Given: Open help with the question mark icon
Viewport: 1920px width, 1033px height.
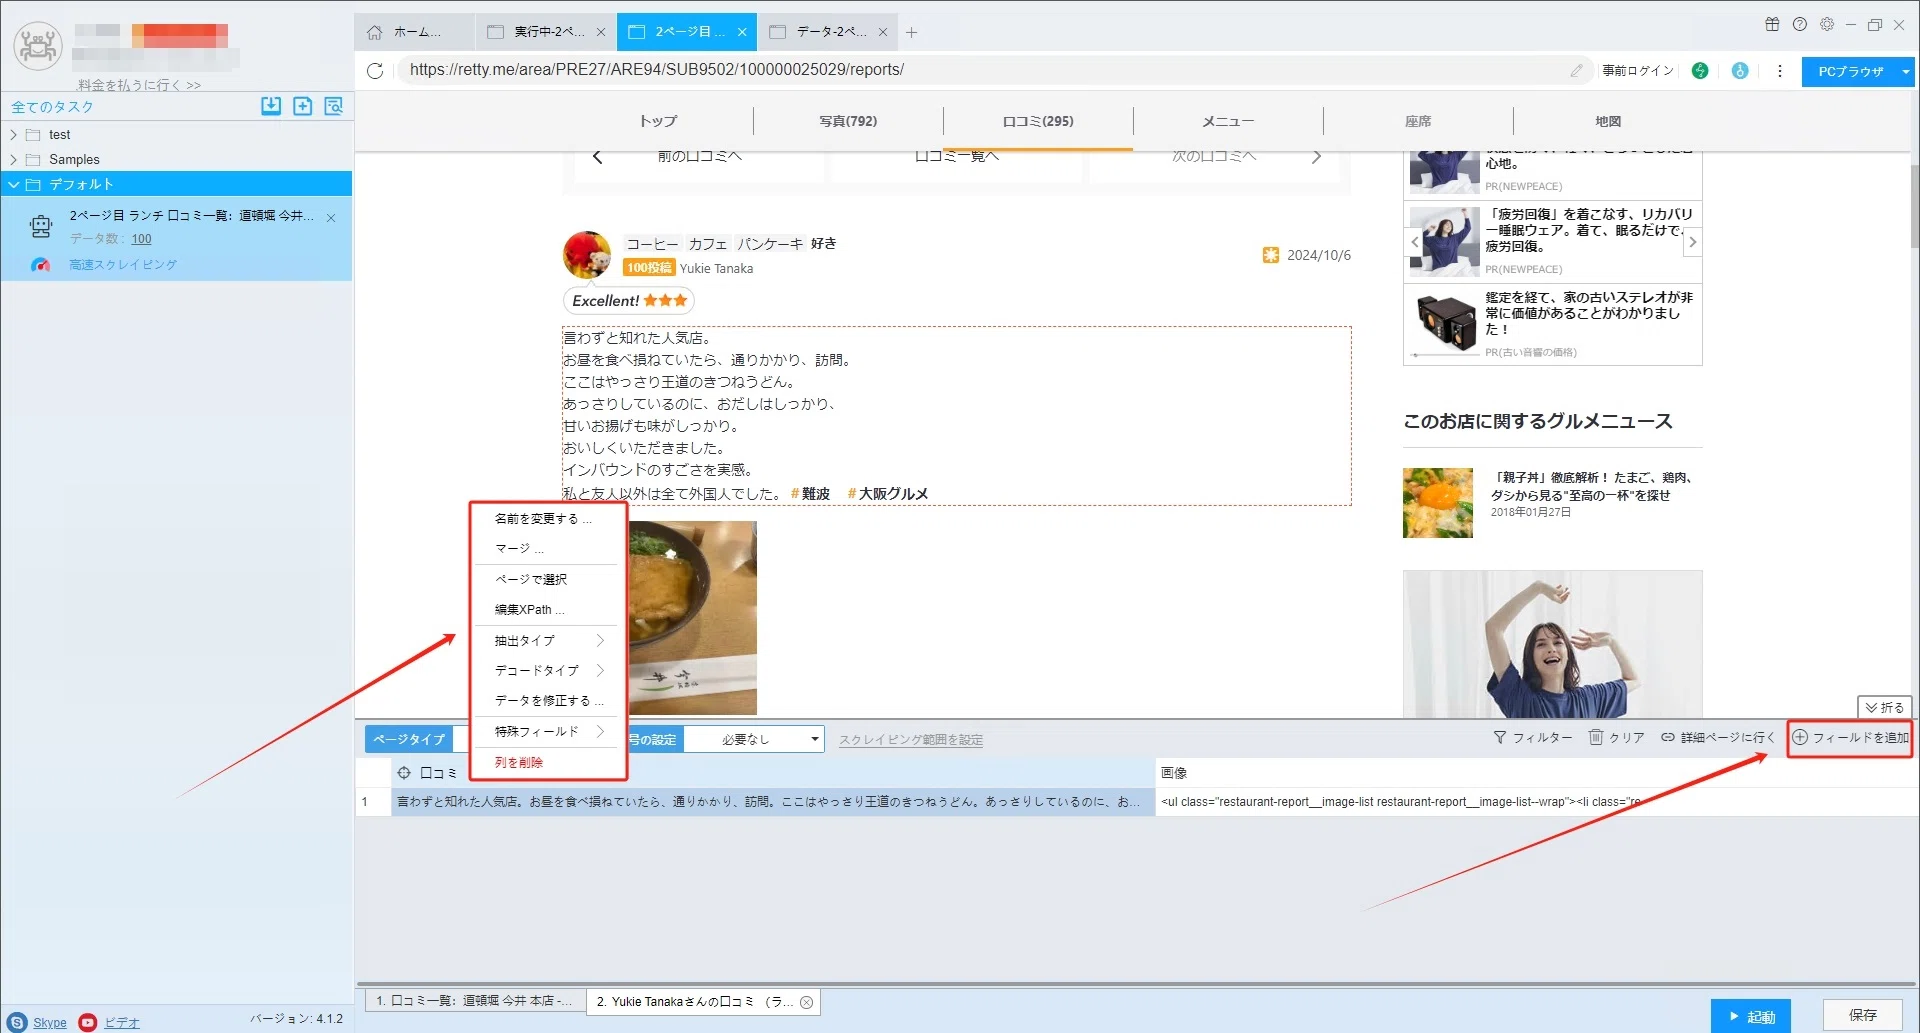Looking at the screenshot, I should click(1800, 25).
